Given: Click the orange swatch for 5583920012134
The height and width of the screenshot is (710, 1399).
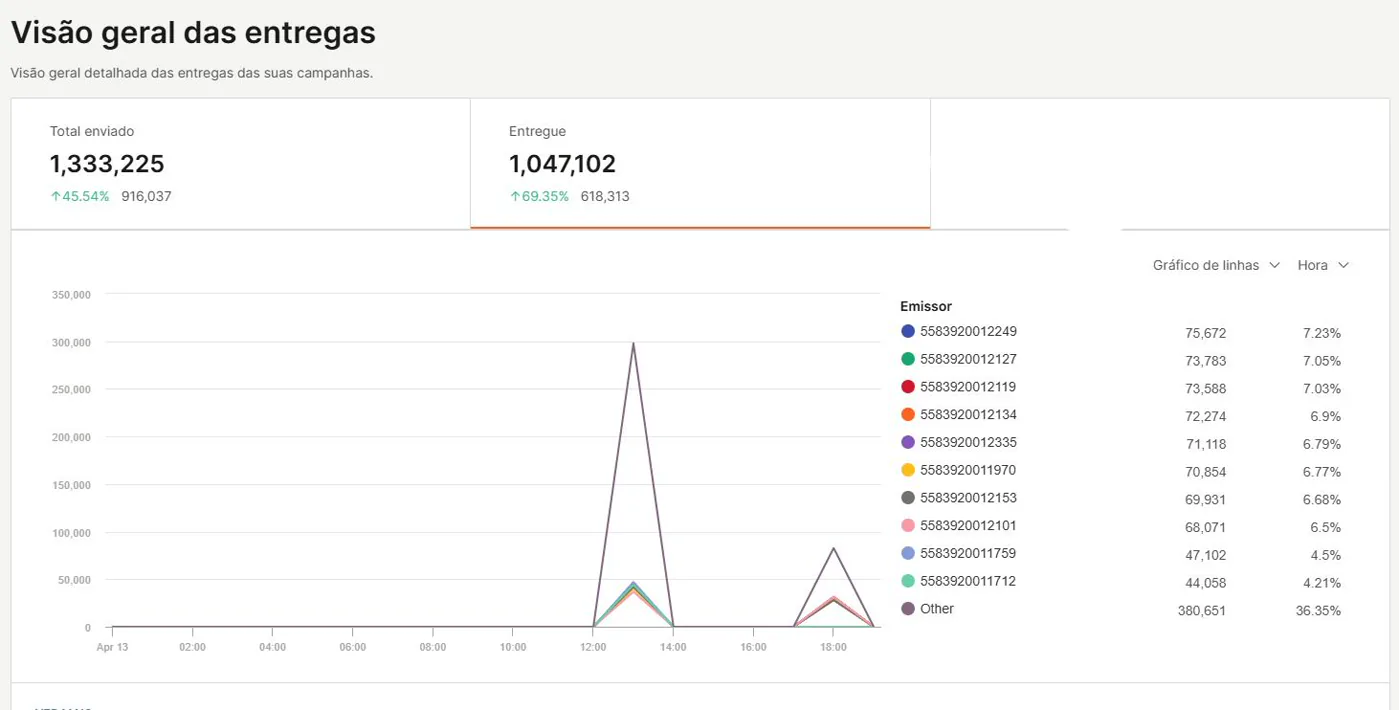Looking at the screenshot, I should (908, 414).
